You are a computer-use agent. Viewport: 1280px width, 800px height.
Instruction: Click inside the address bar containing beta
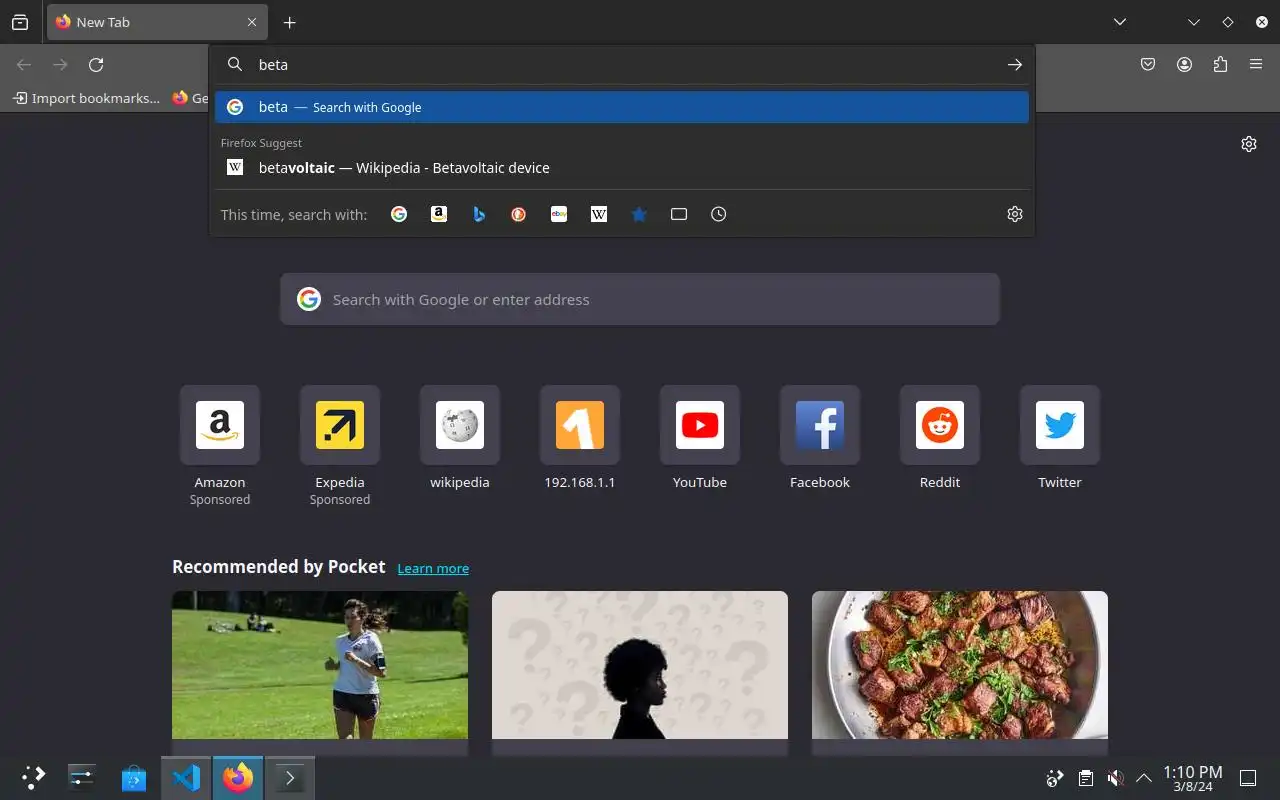coord(620,65)
